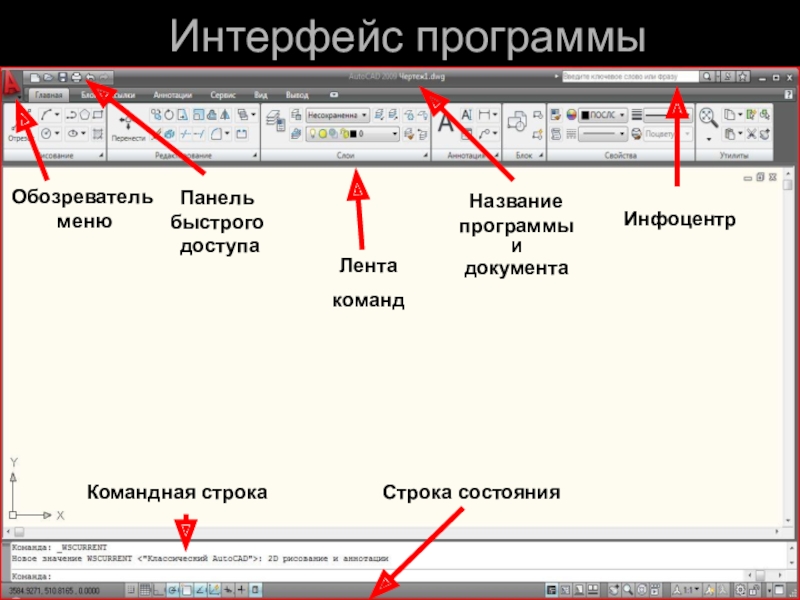The height and width of the screenshot is (600, 800).
Task: Click the Zoom Extents magnifier icon
Action: coord(708,118)
